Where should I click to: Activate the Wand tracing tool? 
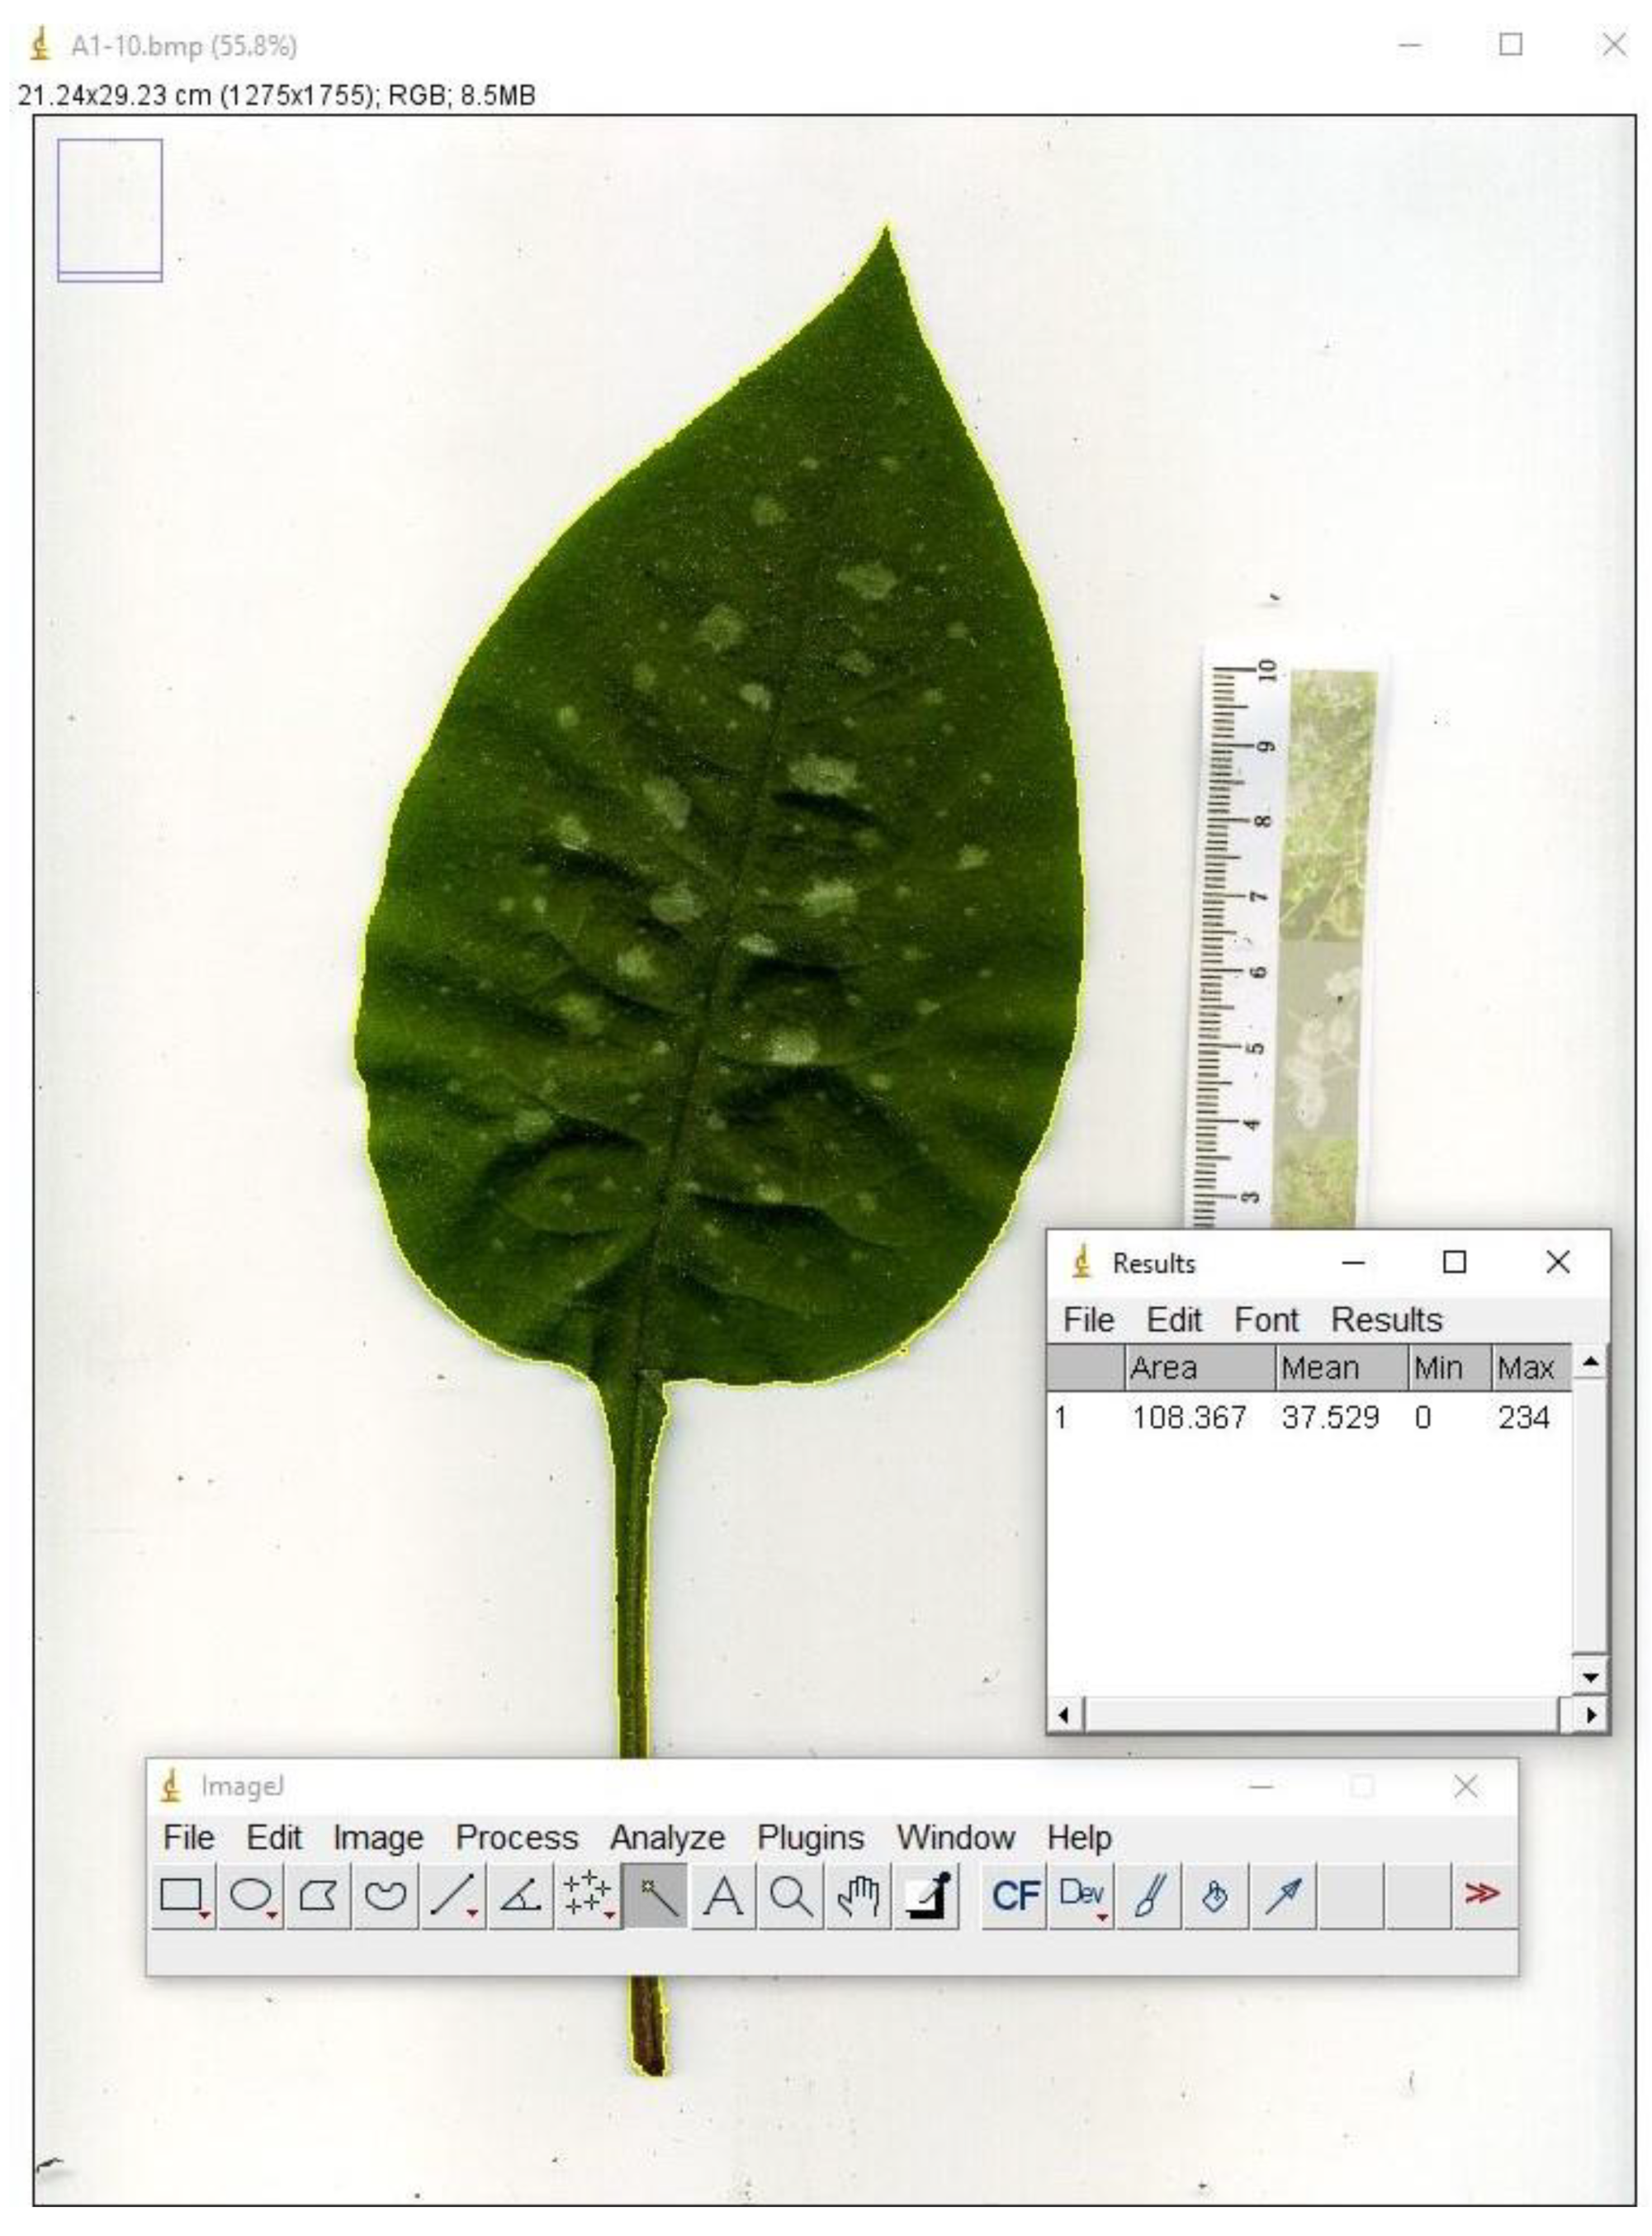pos(656,1895)
